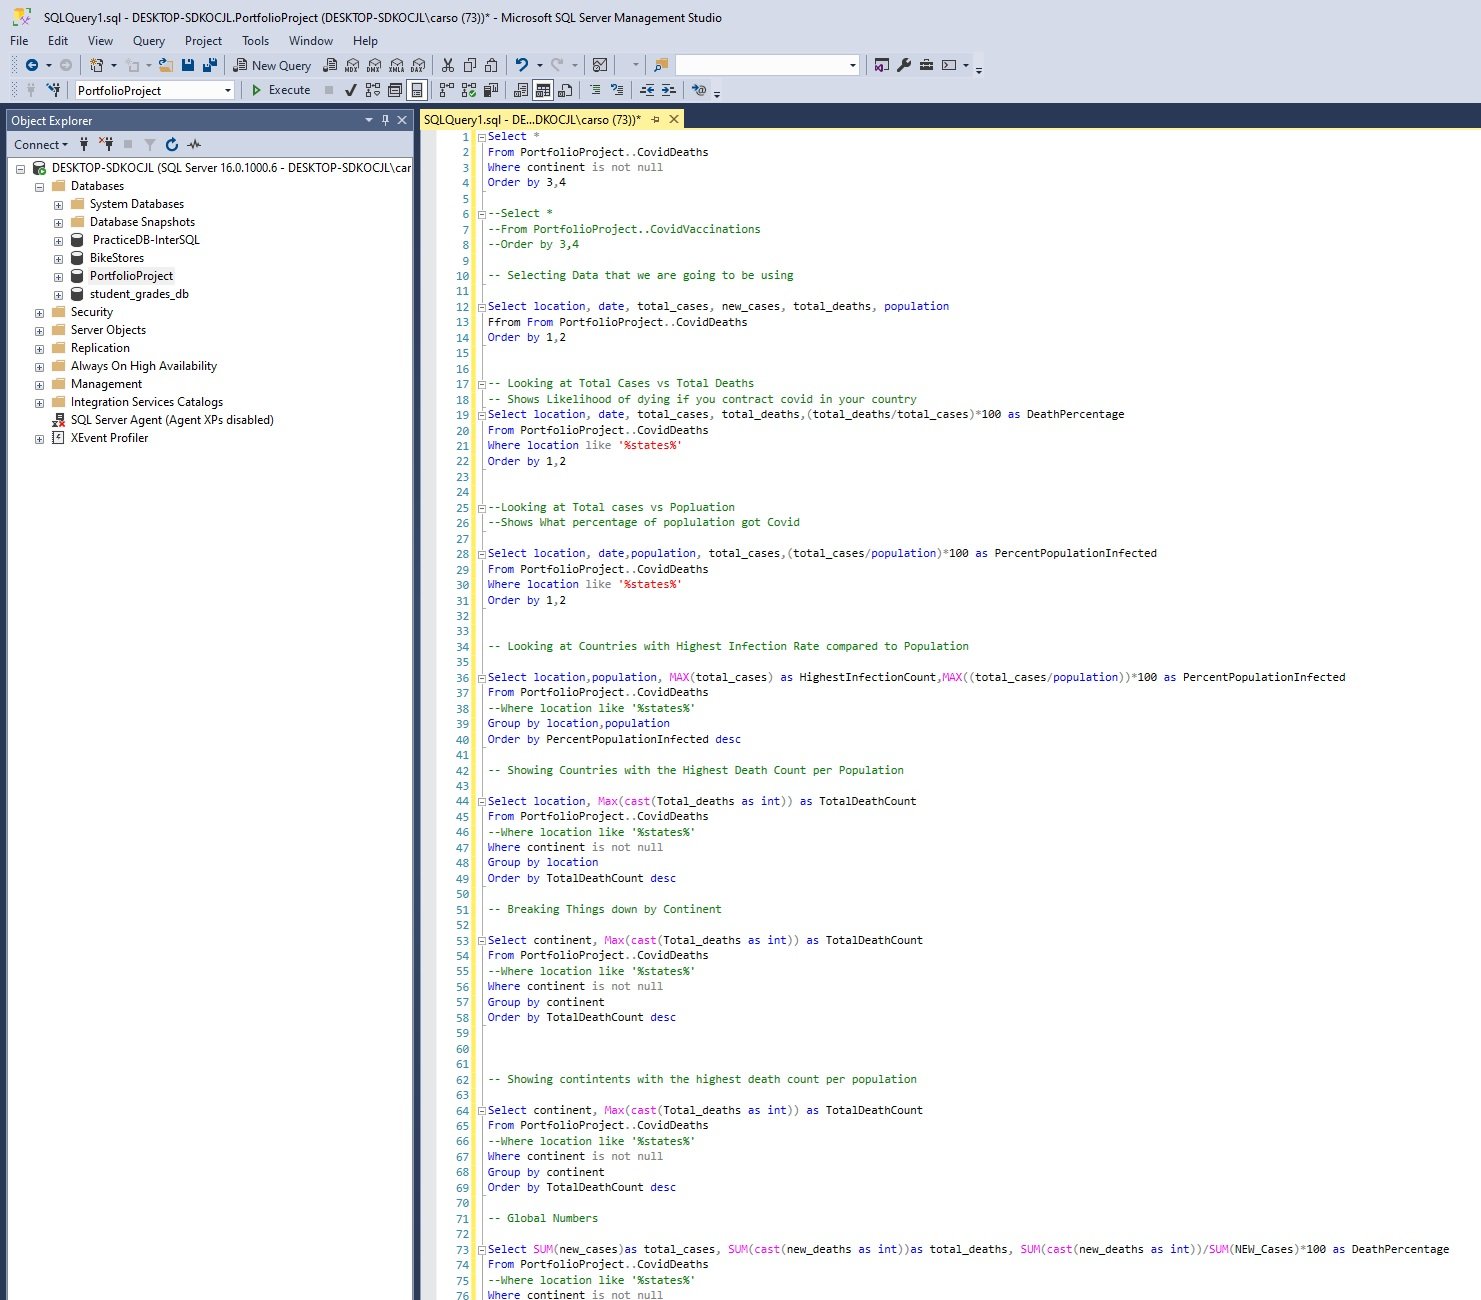Expand the BikeStores database node

[58, 258]
